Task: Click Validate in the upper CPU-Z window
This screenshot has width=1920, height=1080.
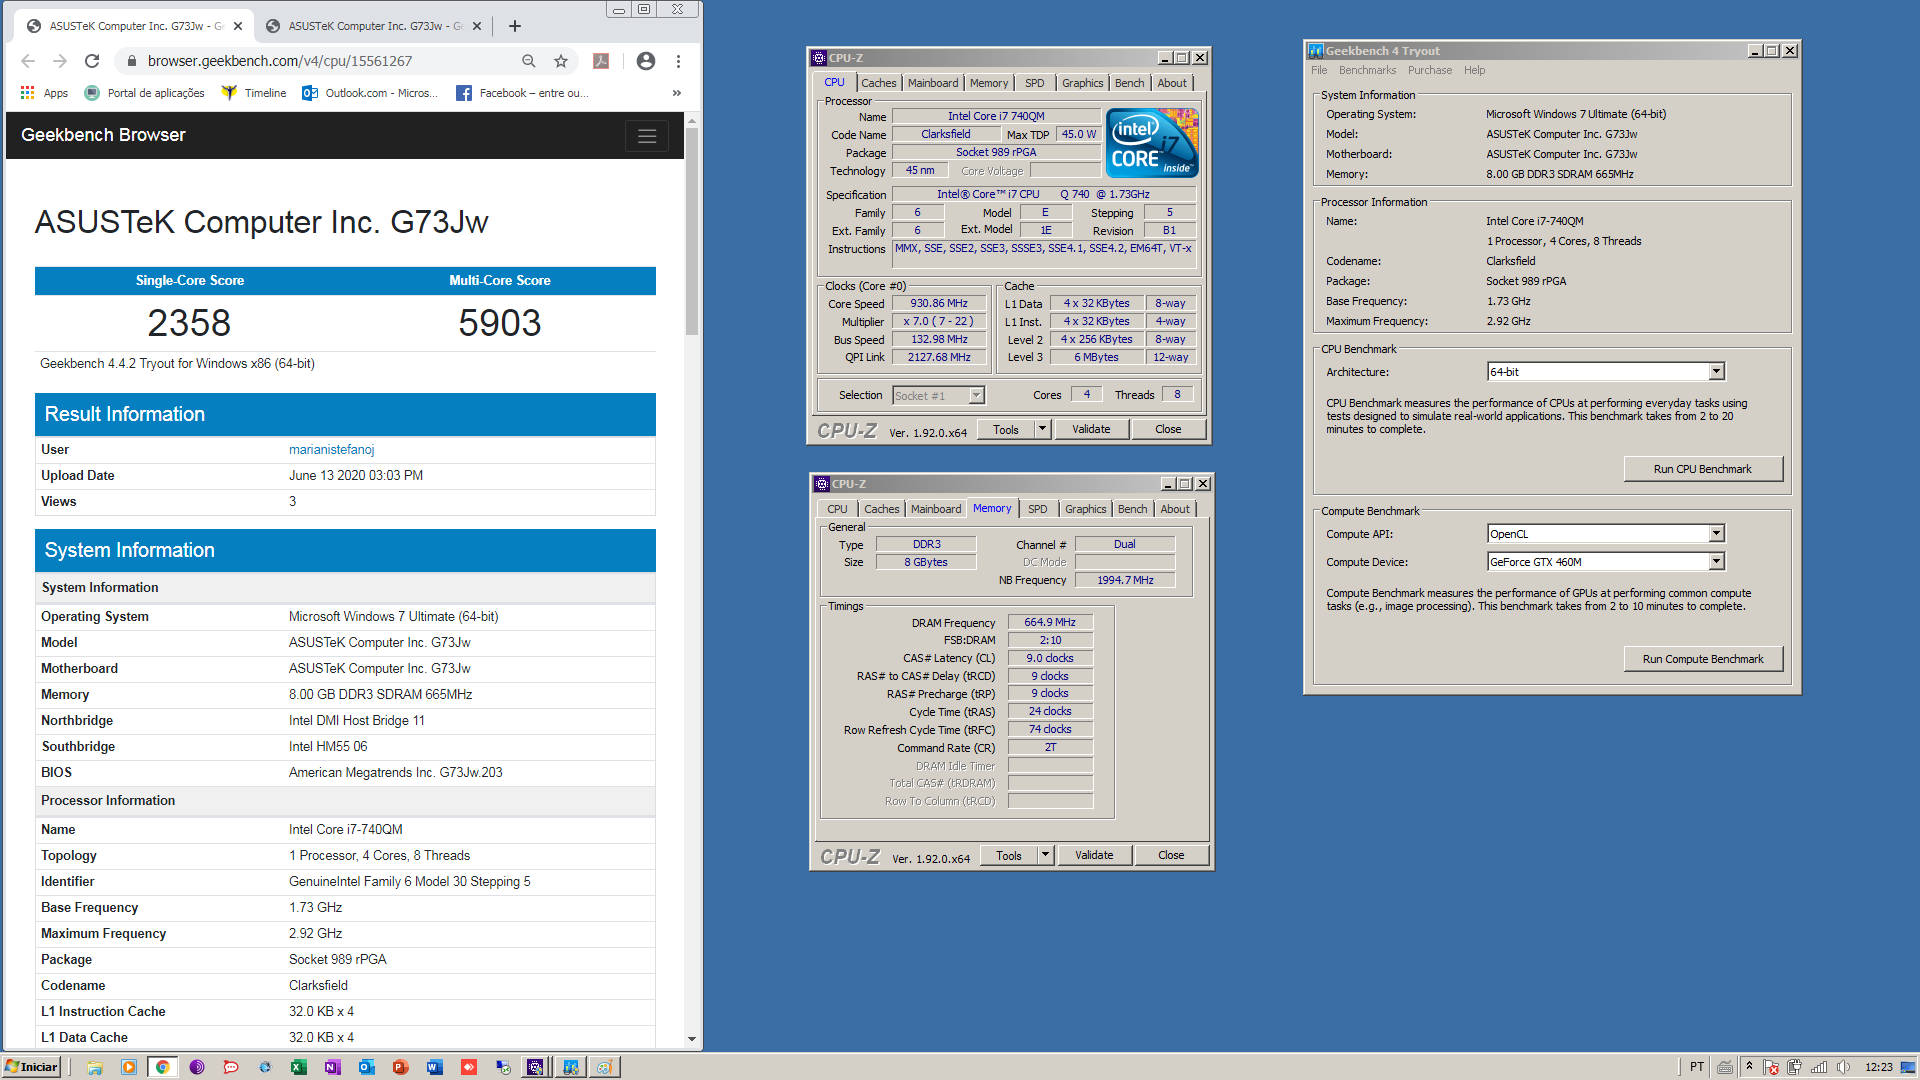Action: (1091, 430)
